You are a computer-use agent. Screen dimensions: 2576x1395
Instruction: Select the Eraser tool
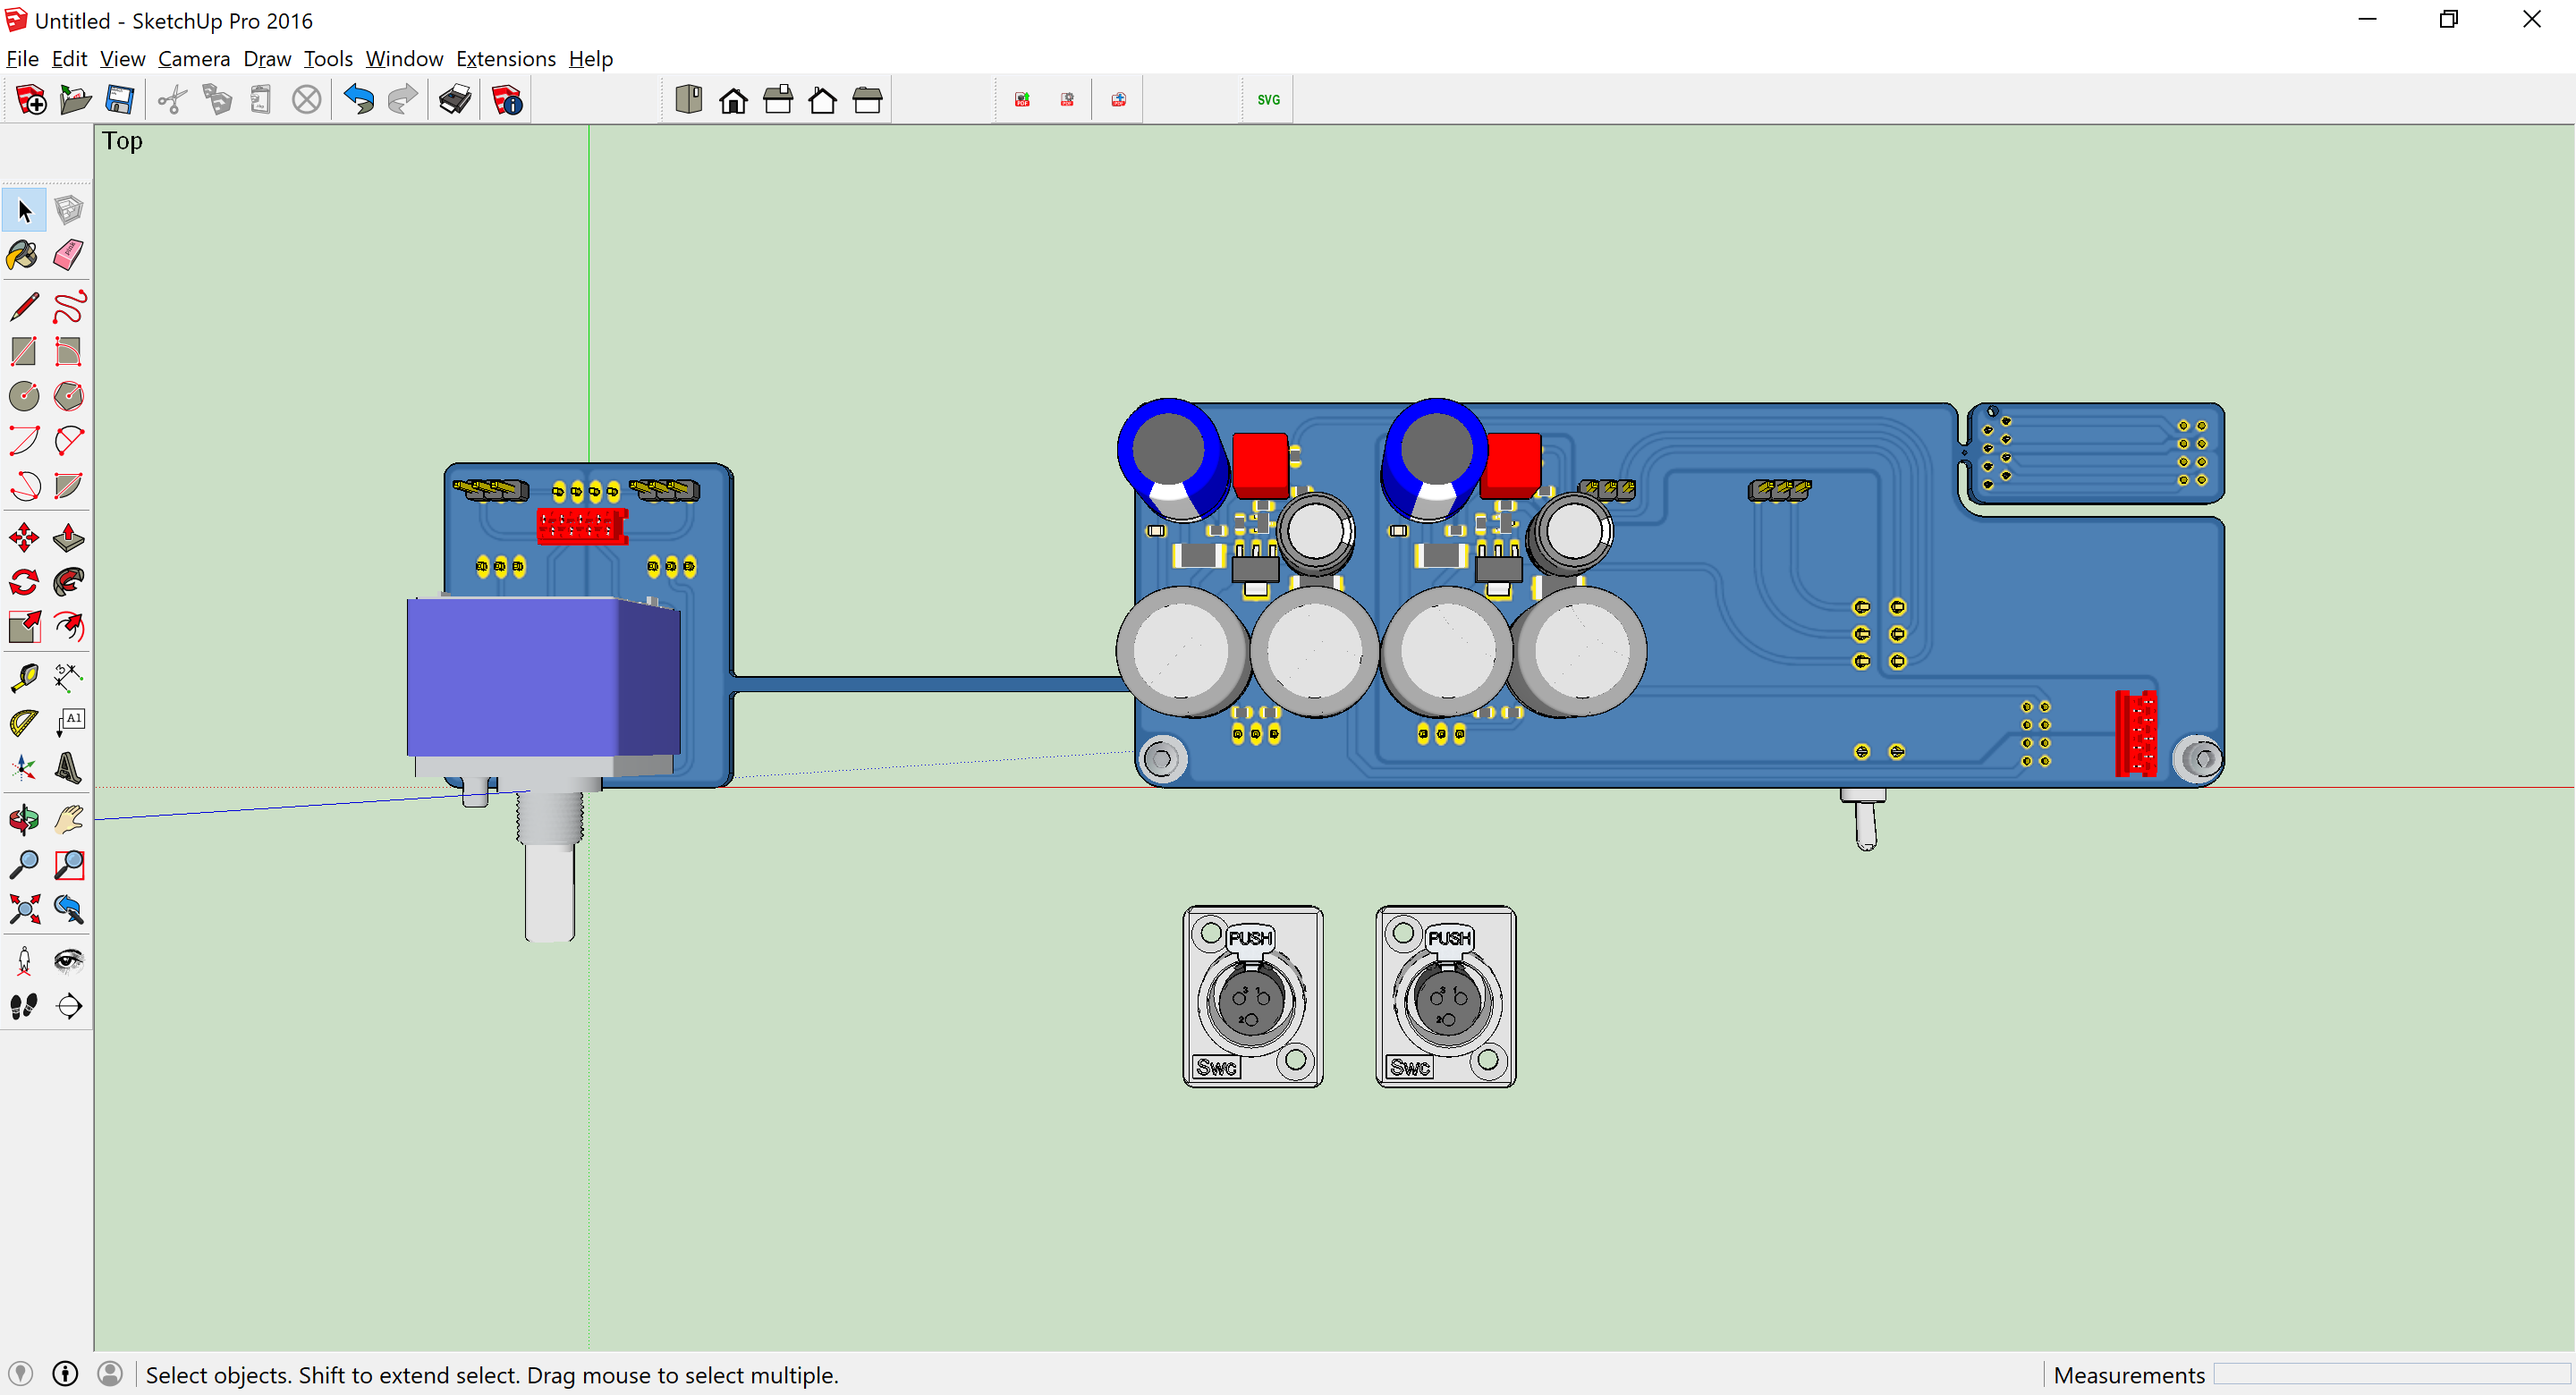point(68,255)
